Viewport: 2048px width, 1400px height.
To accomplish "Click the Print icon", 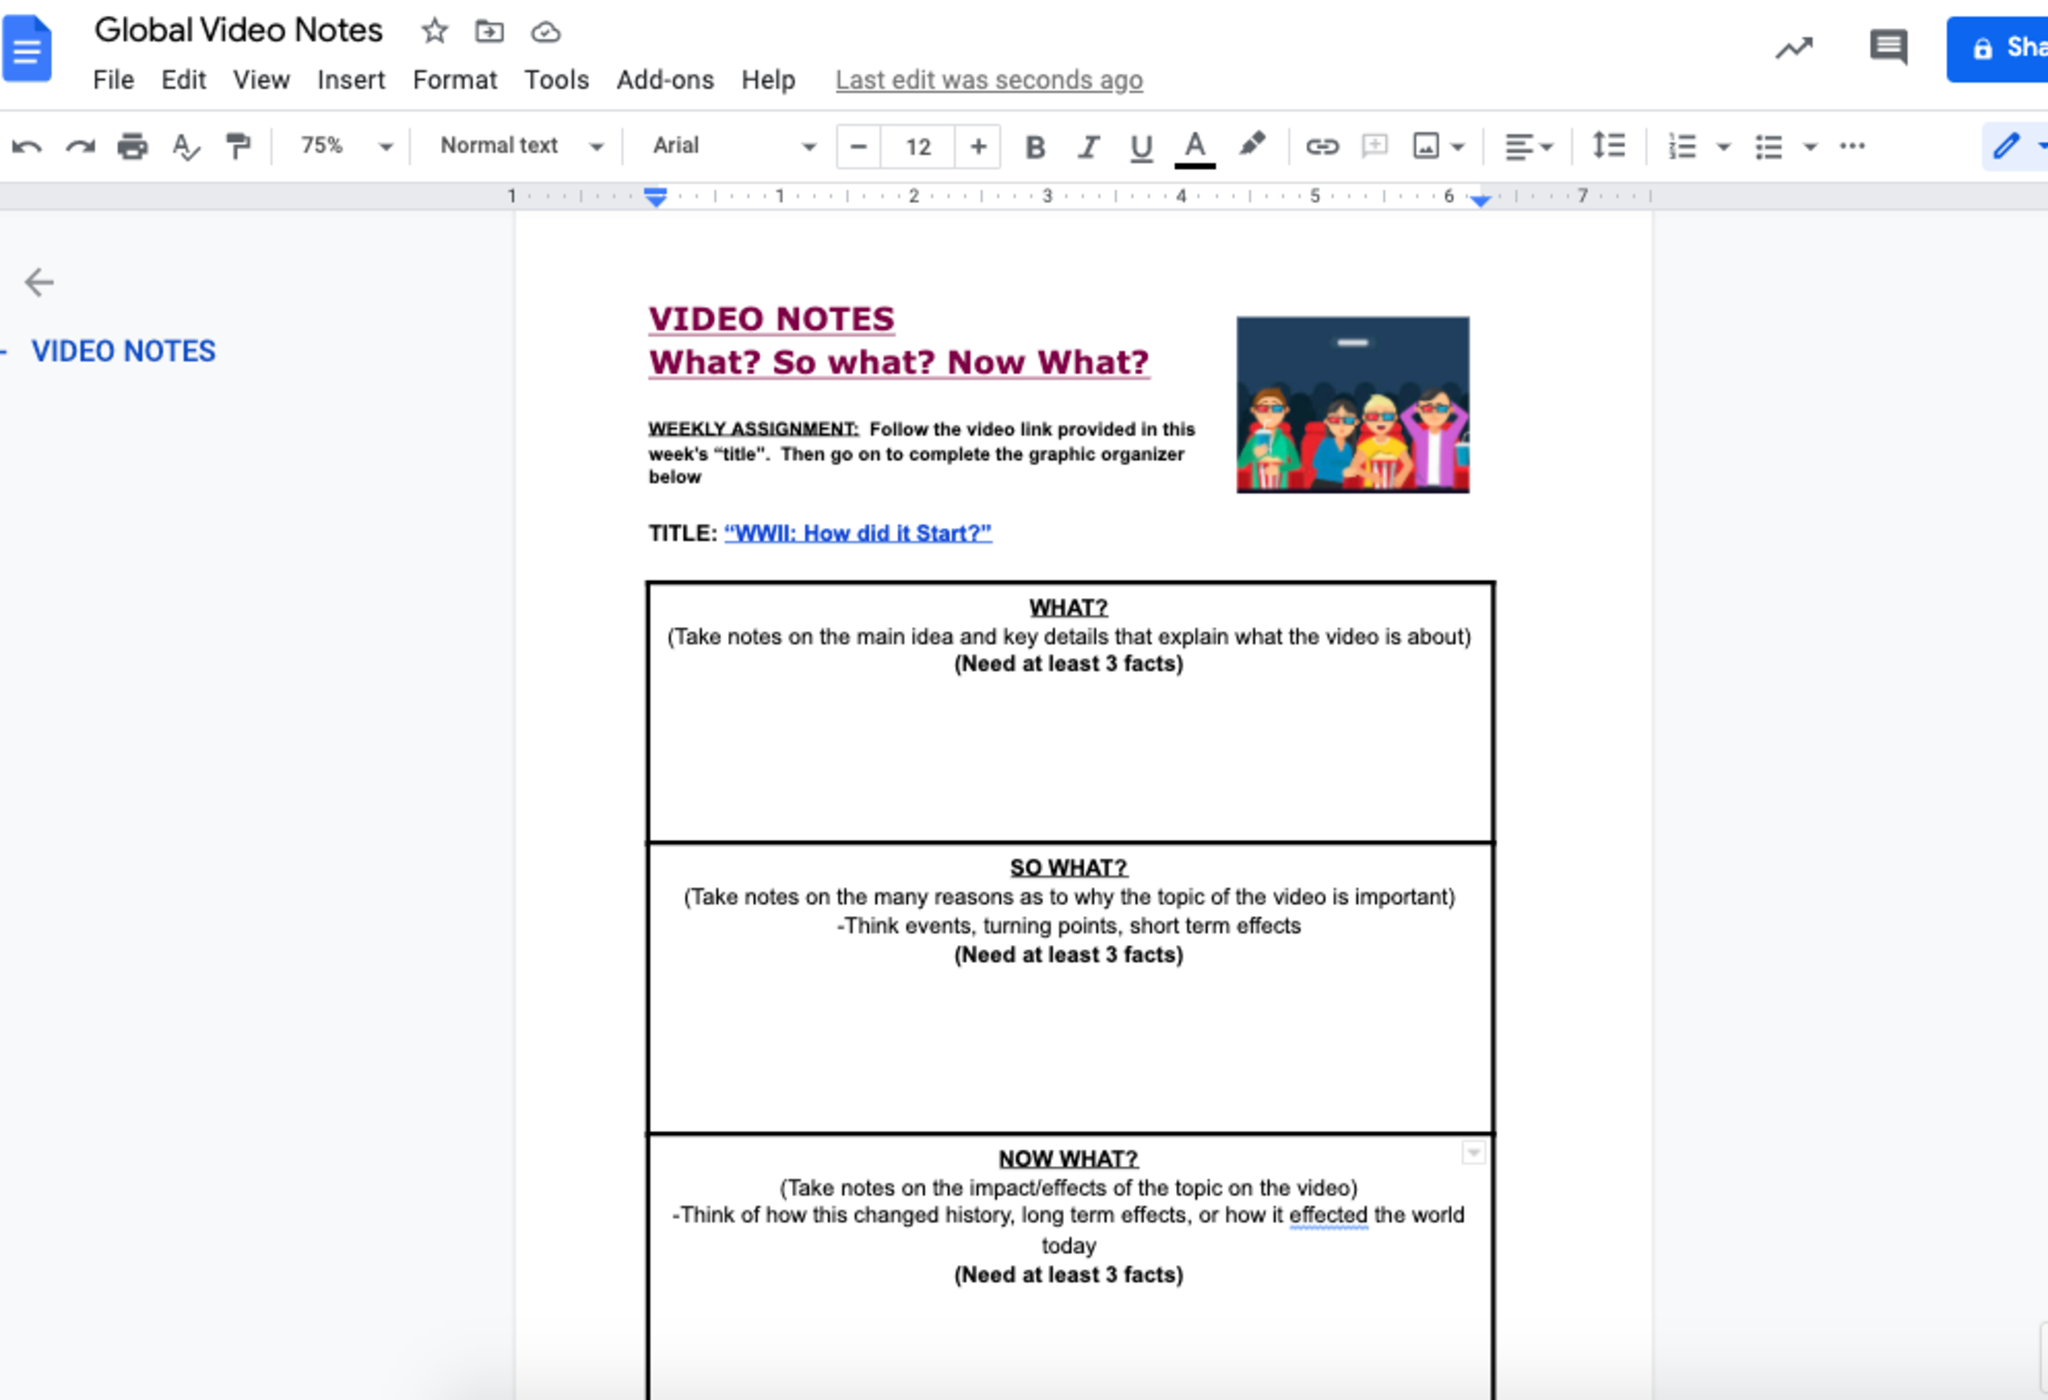I will pos(132,146).
